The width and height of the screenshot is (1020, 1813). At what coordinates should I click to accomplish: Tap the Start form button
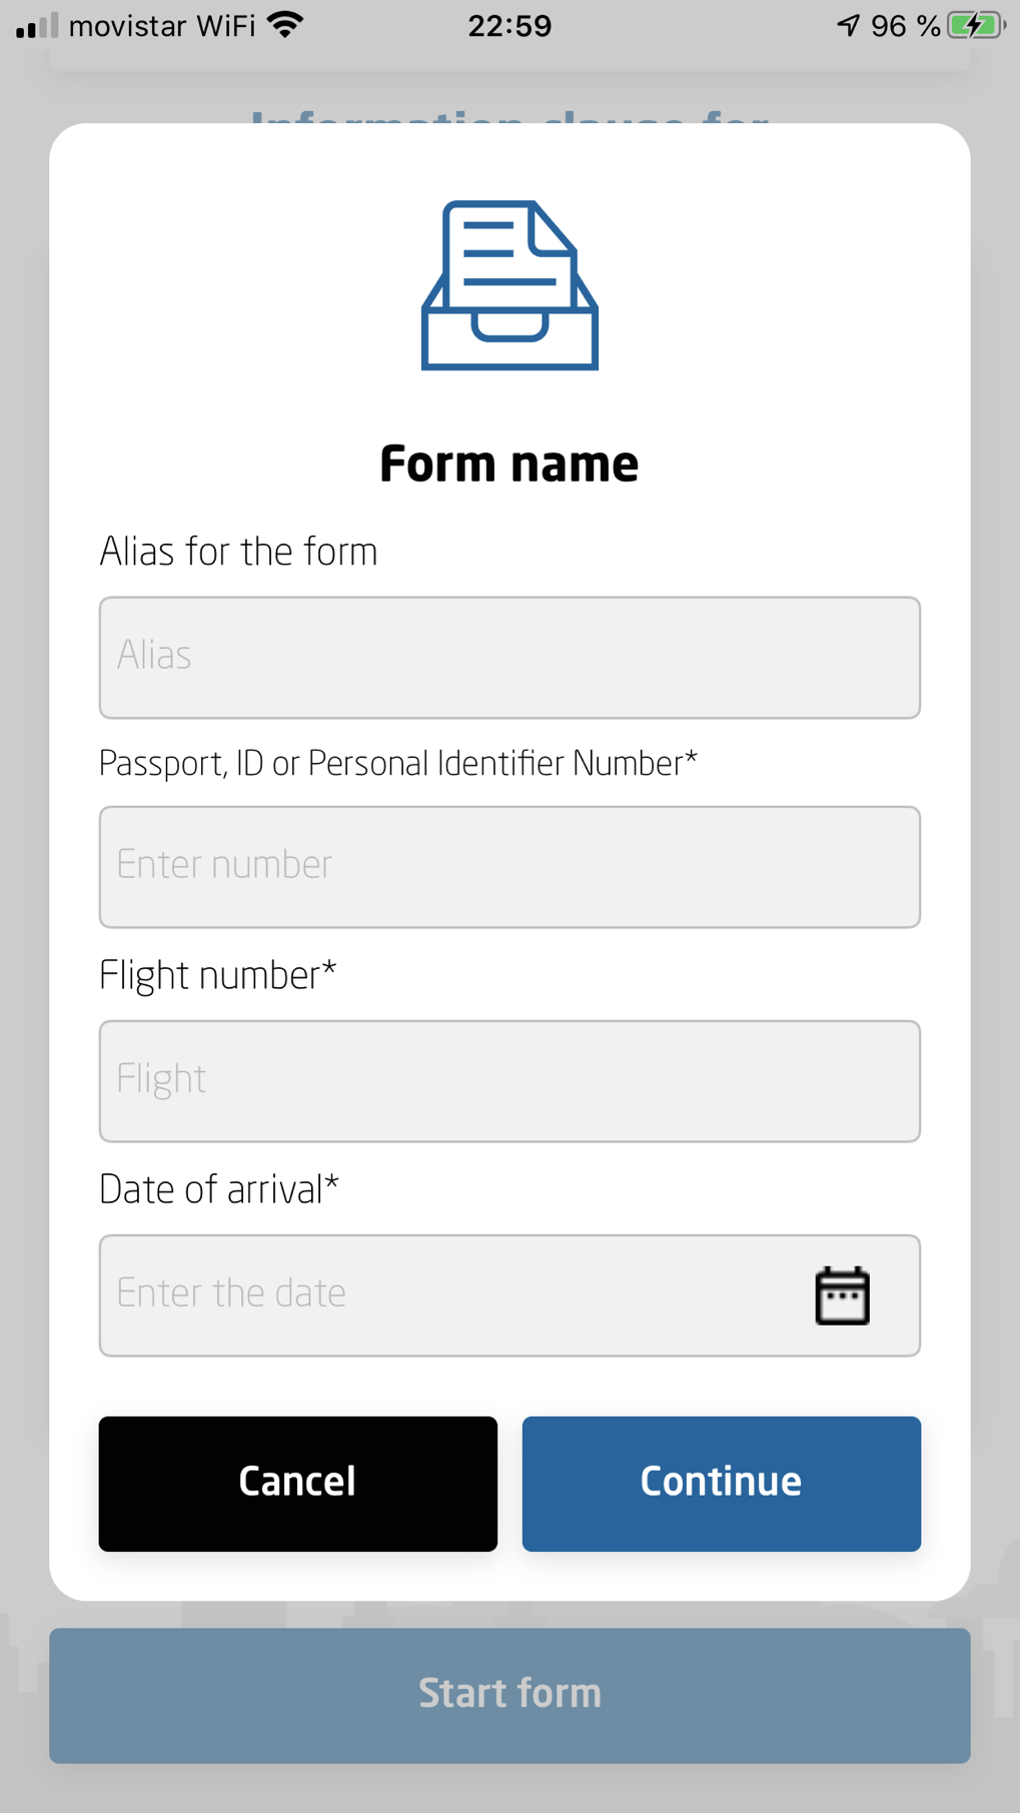click(x=509, y=1695)
